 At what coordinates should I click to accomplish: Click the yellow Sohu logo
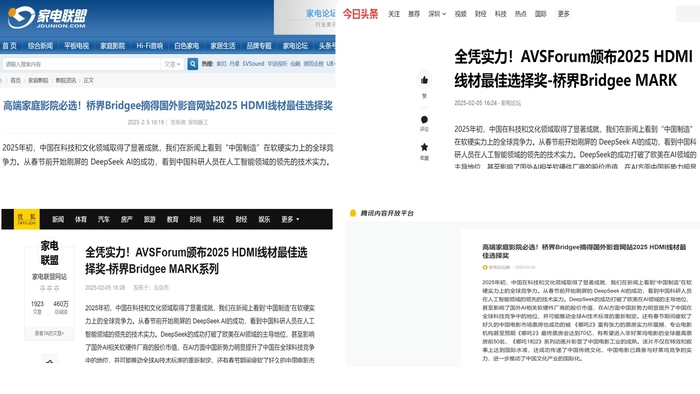[x=27, y=219]
